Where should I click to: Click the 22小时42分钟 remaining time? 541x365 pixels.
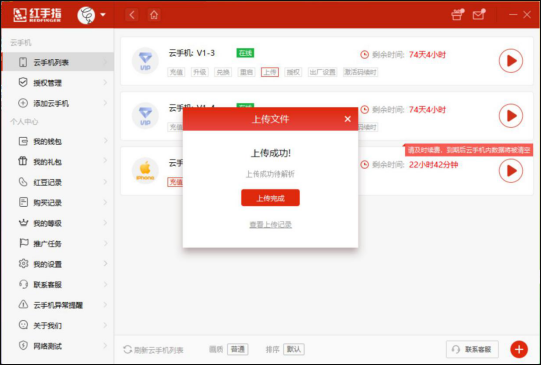tap(433, 165)
